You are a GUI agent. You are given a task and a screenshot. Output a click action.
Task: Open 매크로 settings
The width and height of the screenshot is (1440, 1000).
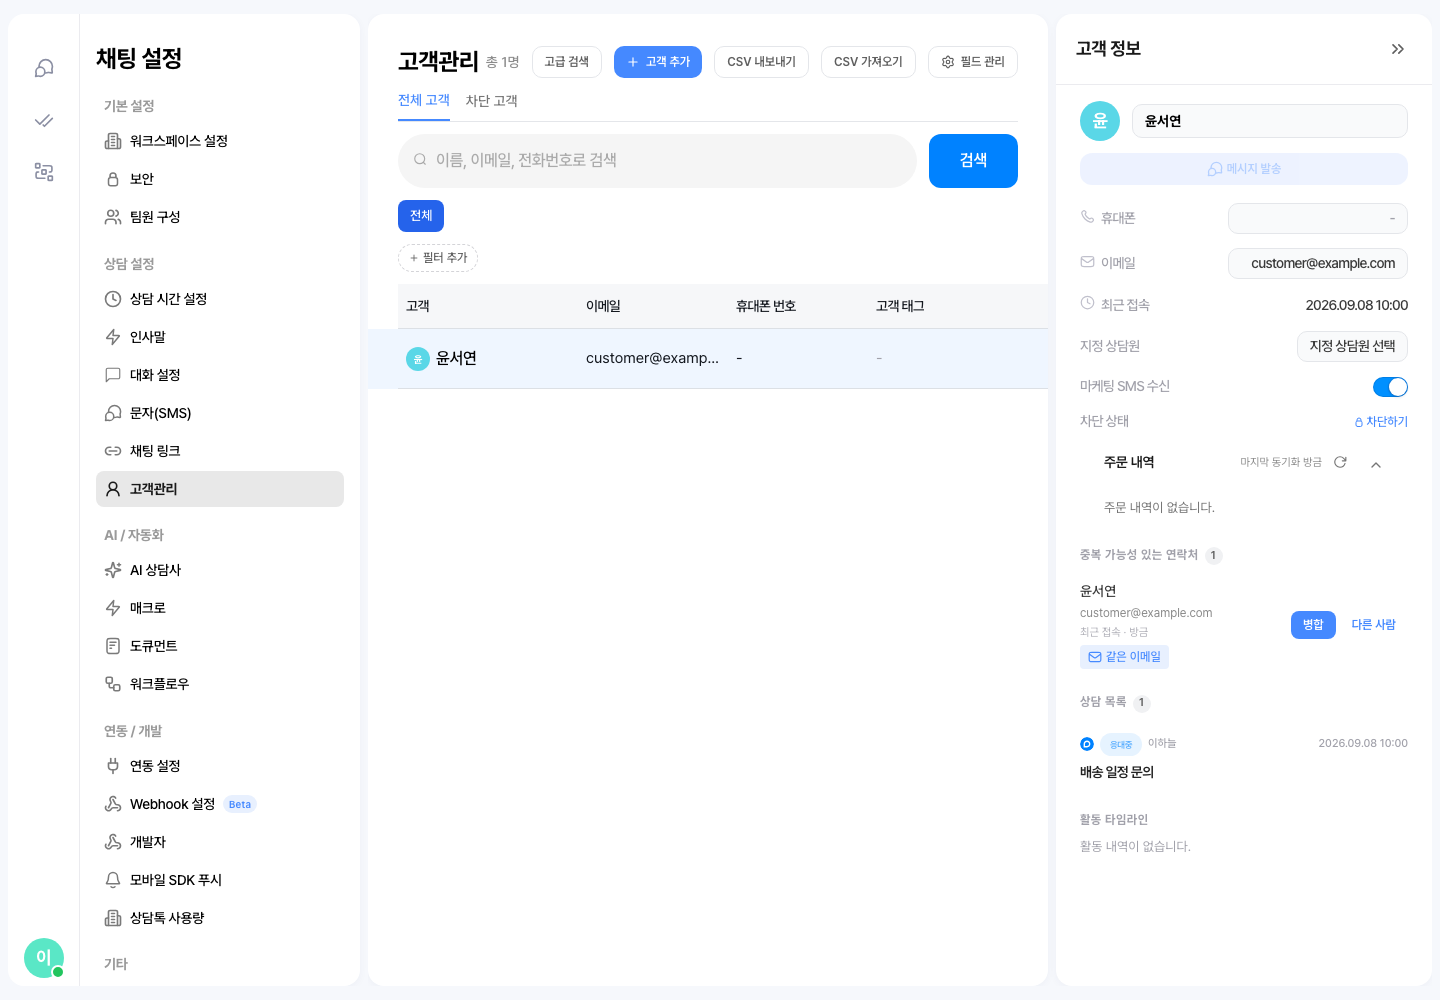click(x=220, y=608)
